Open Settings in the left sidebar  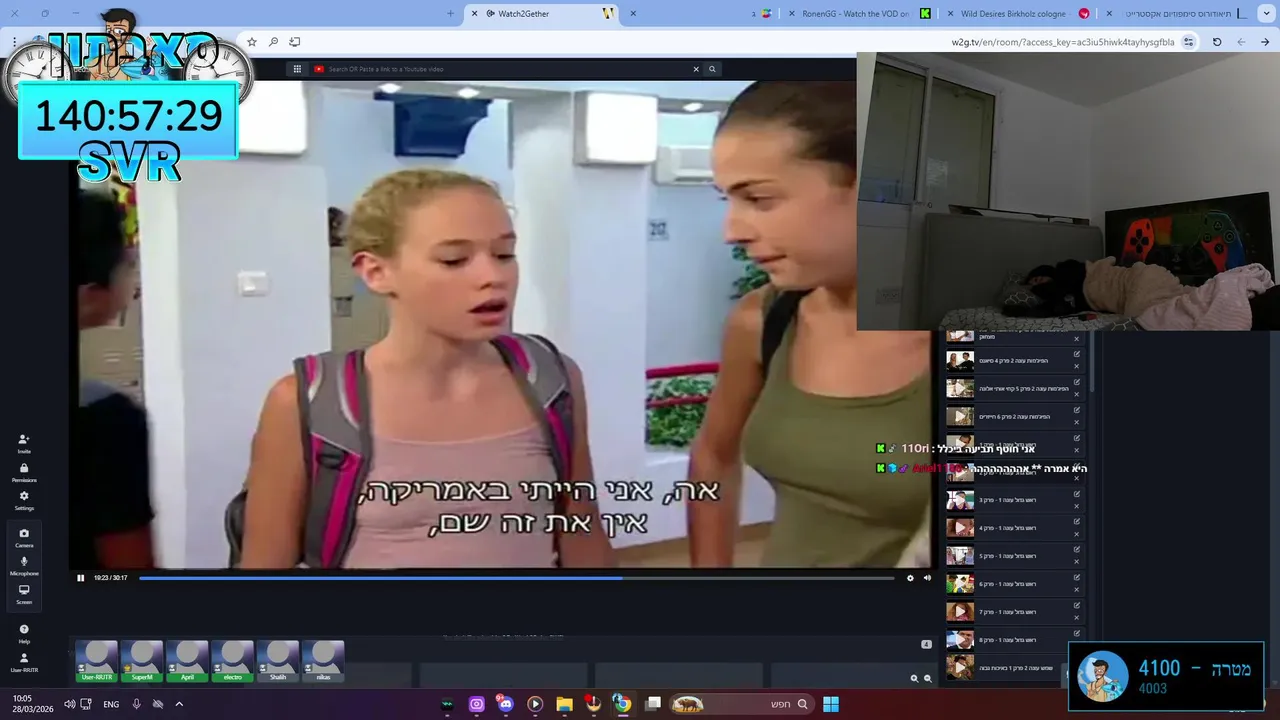[24, 501]
